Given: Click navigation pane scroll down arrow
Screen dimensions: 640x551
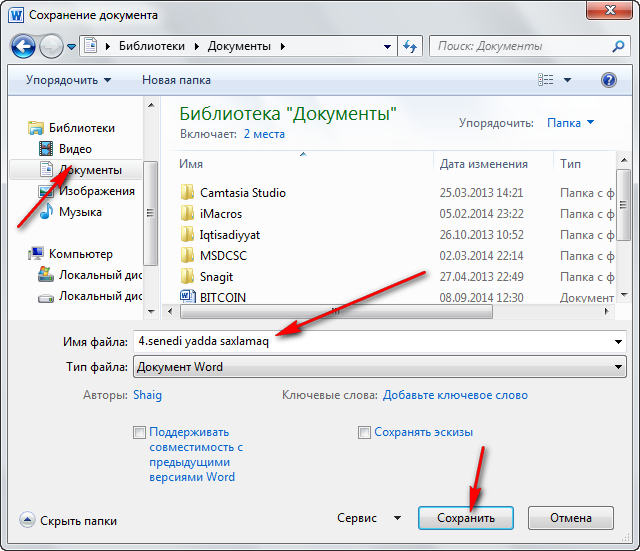Looking at the screenshot, I should tap(151, 312).
